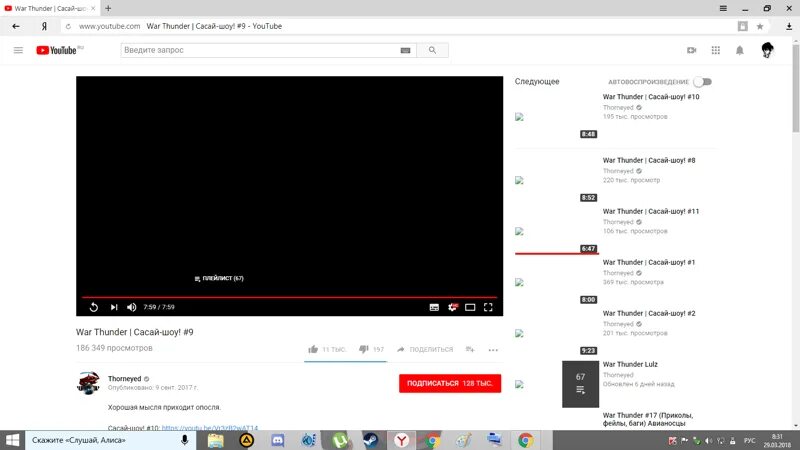This screenshot has height=450, width=800.
Task: Toggle the autoplay switch
Action: [x=703, y=82]
